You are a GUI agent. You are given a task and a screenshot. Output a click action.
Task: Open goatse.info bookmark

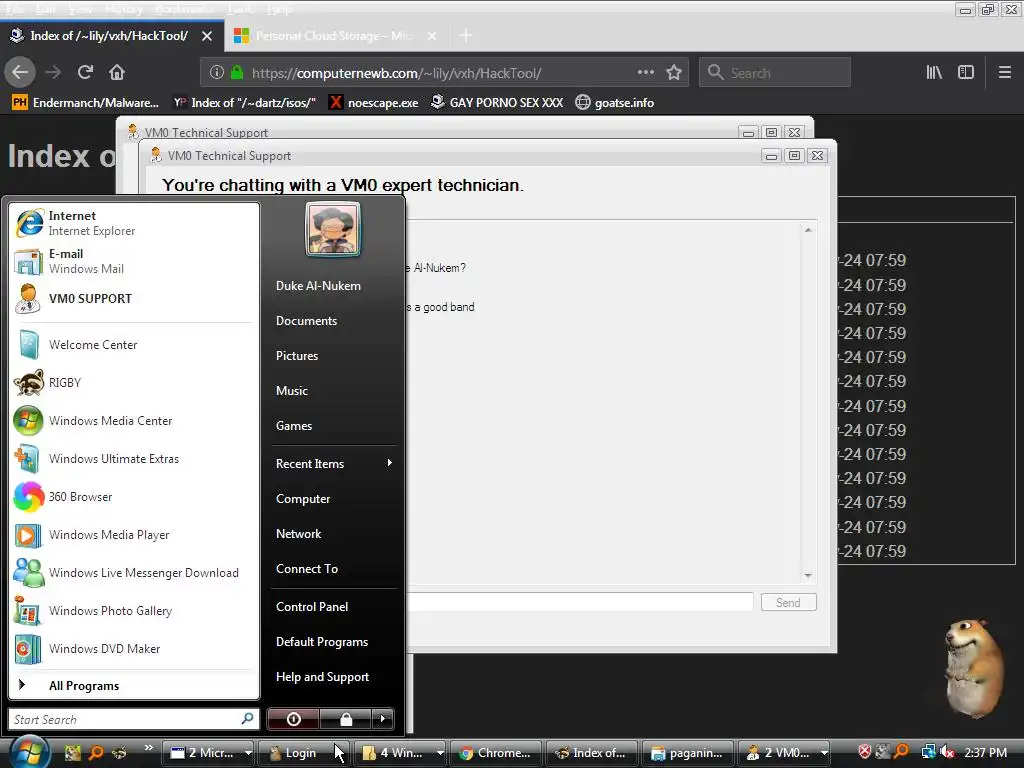point(615,103)
